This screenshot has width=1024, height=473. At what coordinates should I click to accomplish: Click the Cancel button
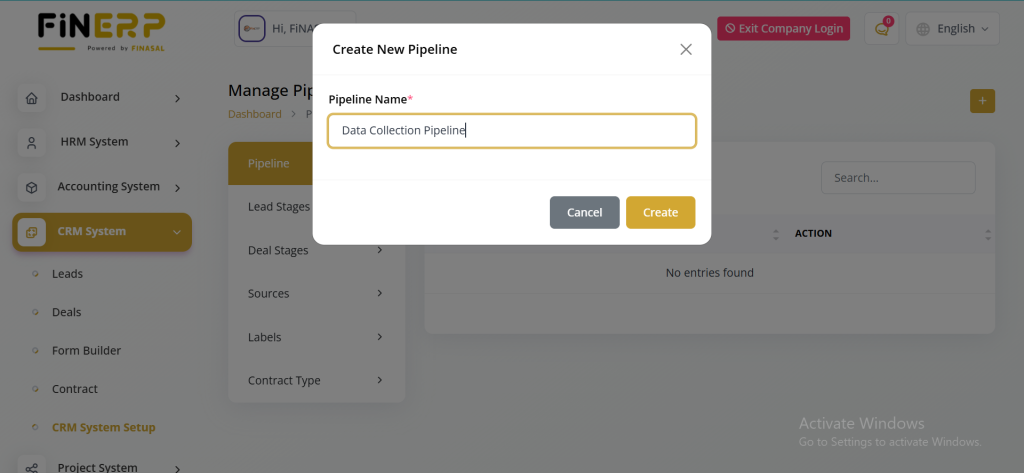[584, 212]
